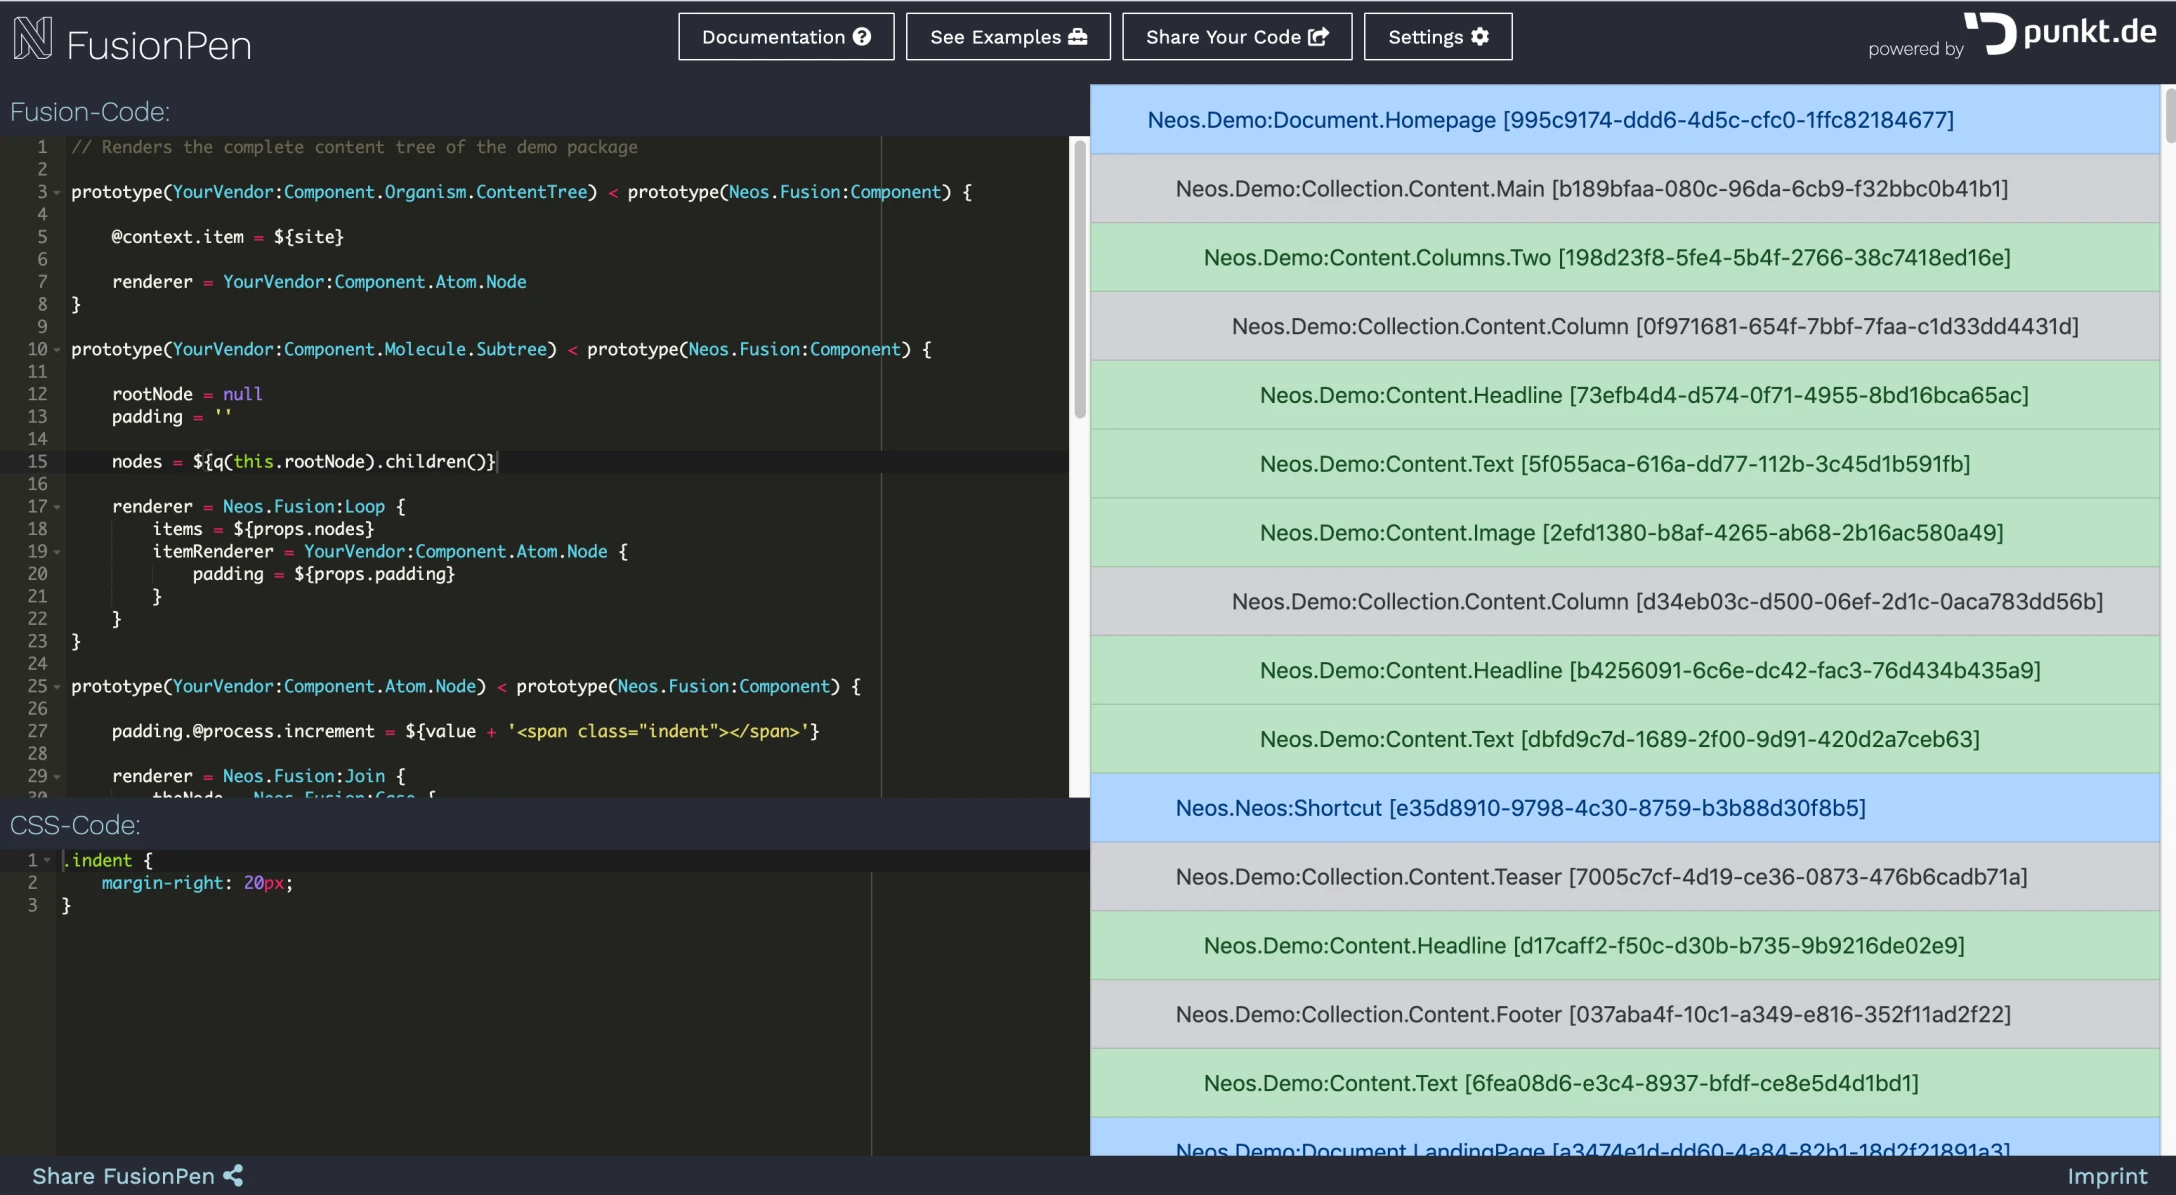This screenshot has height=1195, width=2176.
Task: Select the Neos.Demo:Content.Image row
Action: click(1625, 533)
